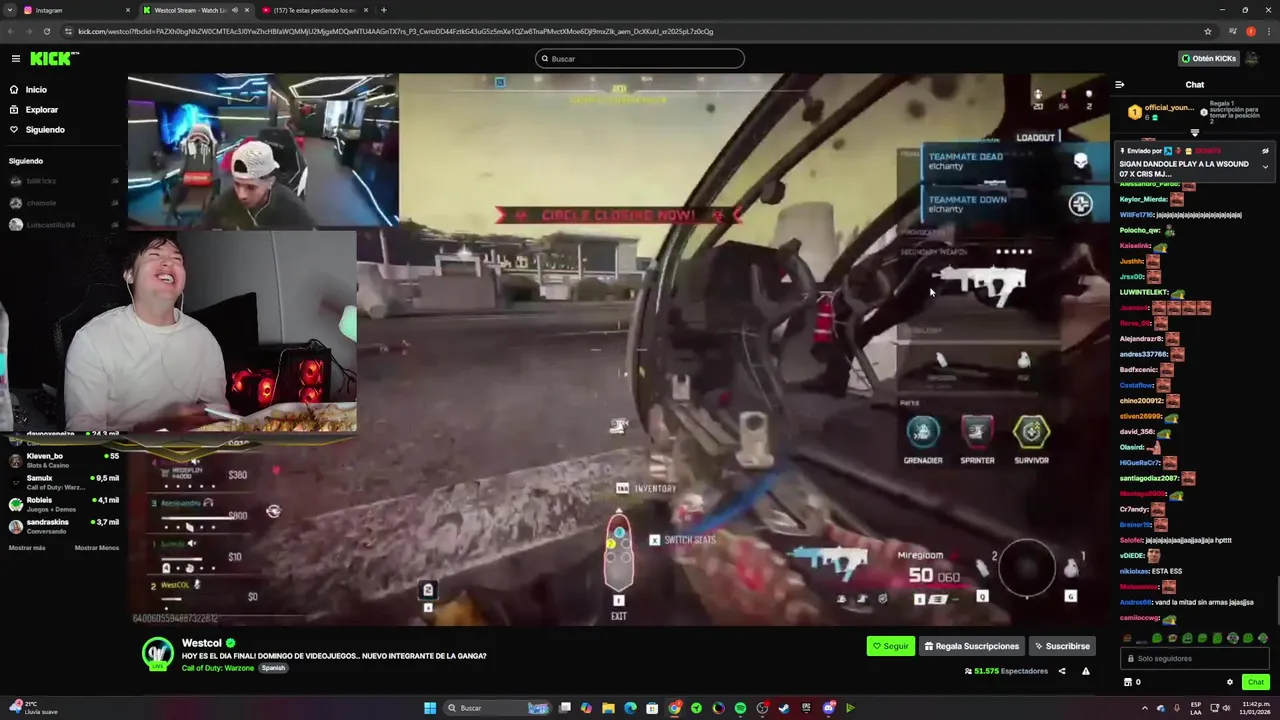The height and width of the screenshot is (720, 1280).
Task: Switch to the YouTube browser tab
Action: 315,10
